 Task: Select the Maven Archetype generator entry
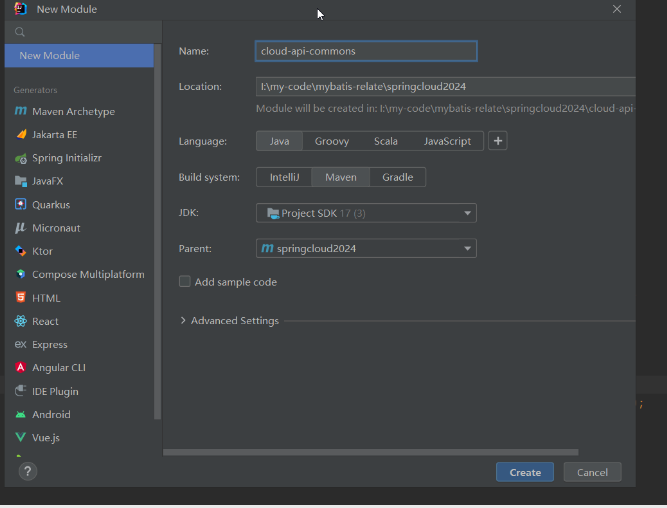(79, 111)
